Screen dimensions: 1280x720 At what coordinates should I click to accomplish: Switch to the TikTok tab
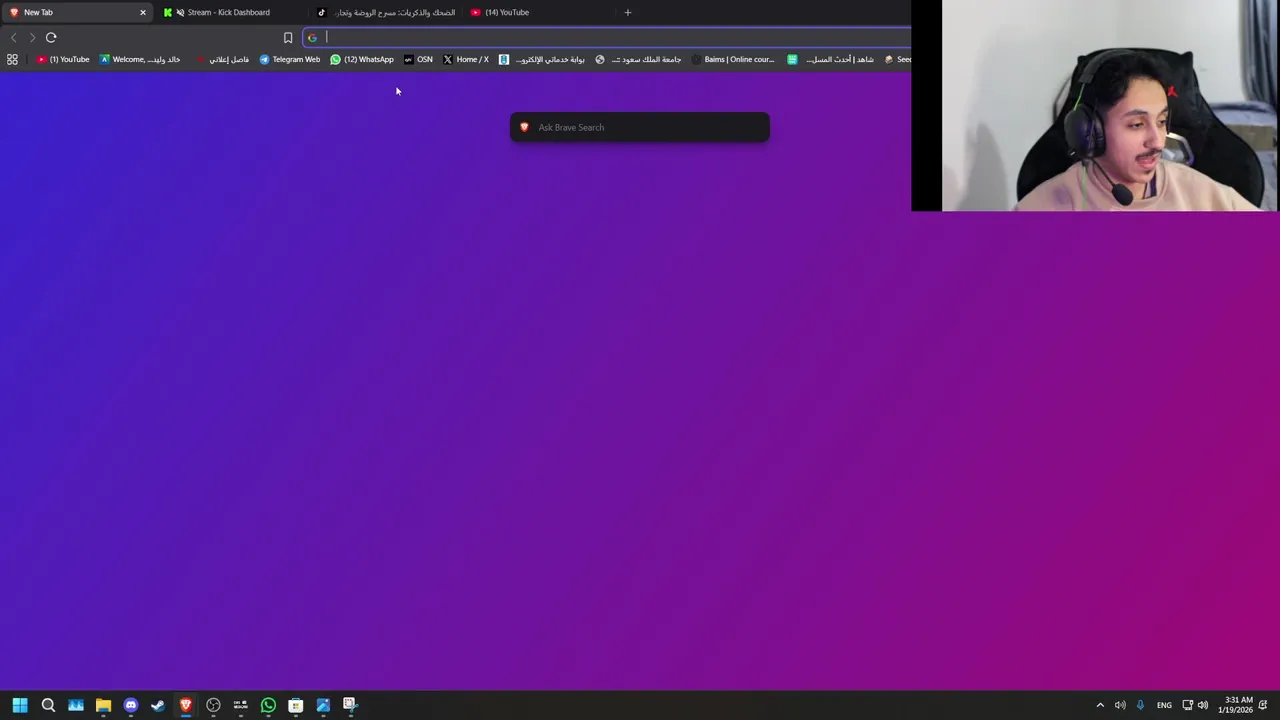385,13
